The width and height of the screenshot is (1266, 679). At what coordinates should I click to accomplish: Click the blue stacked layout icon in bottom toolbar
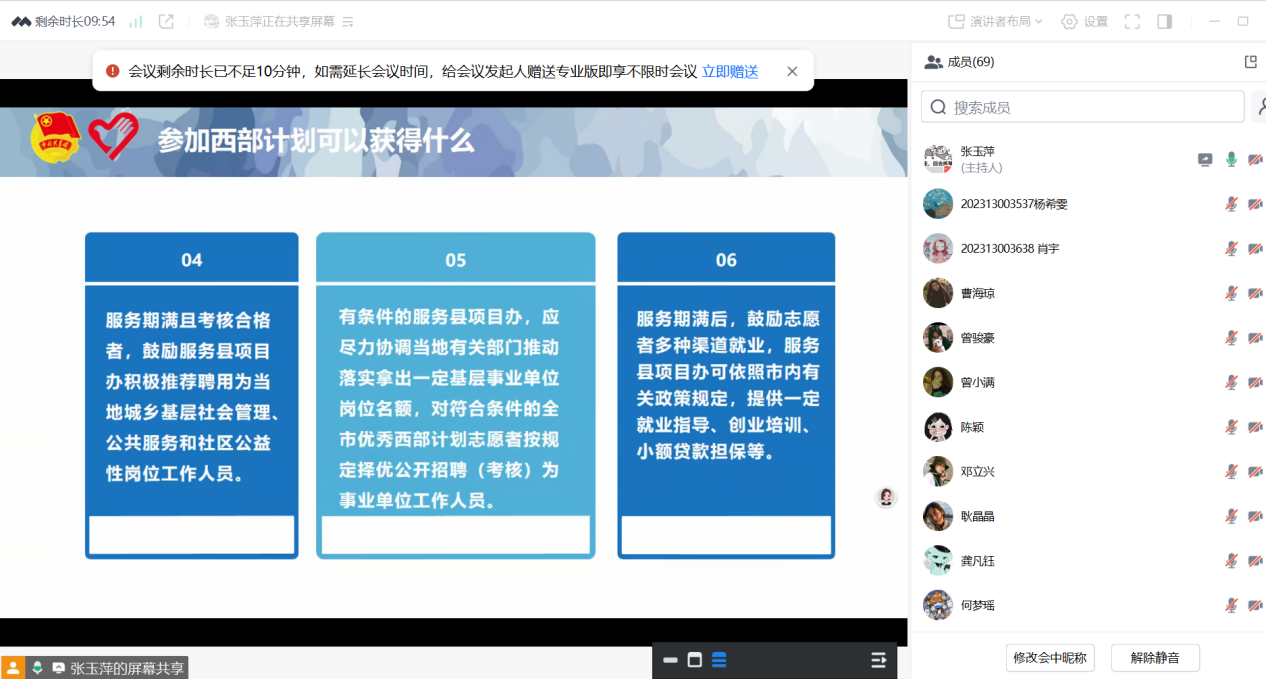click(719, 660)
